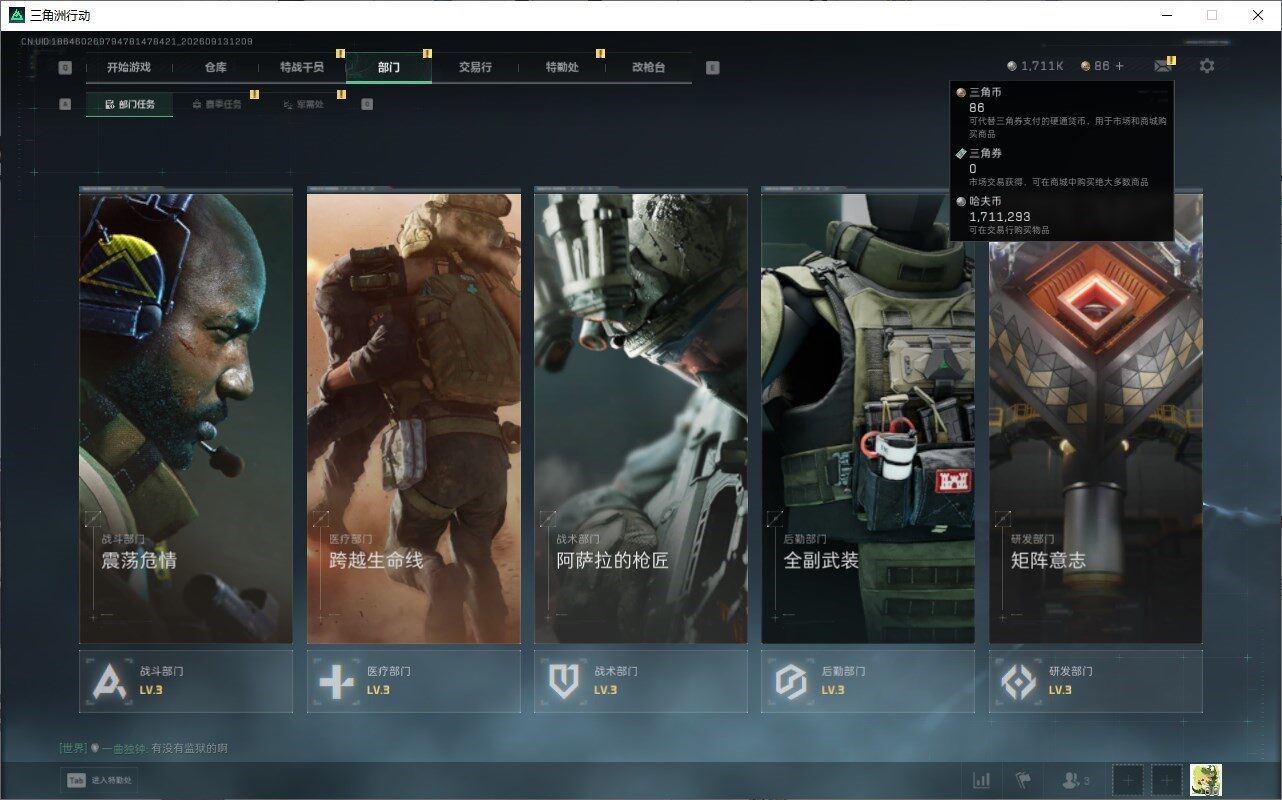Click the A key hint icon
This screenshot has width=1282, height=800.
point(65,104)
